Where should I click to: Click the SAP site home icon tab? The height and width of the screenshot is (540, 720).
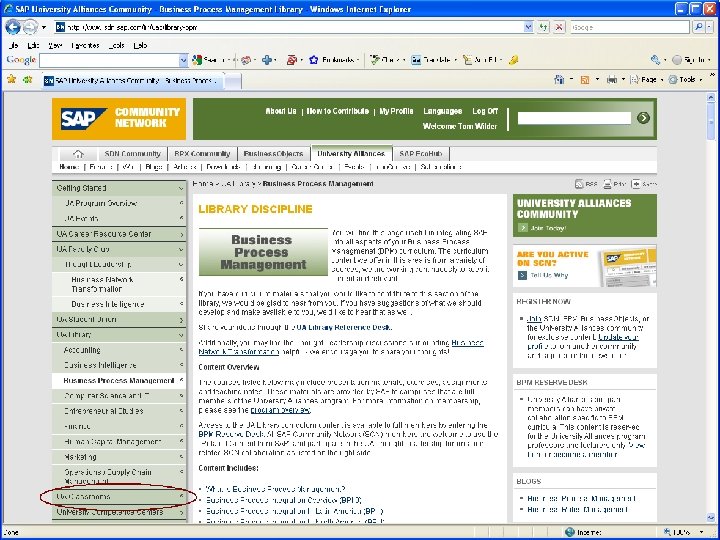[78, 154]
